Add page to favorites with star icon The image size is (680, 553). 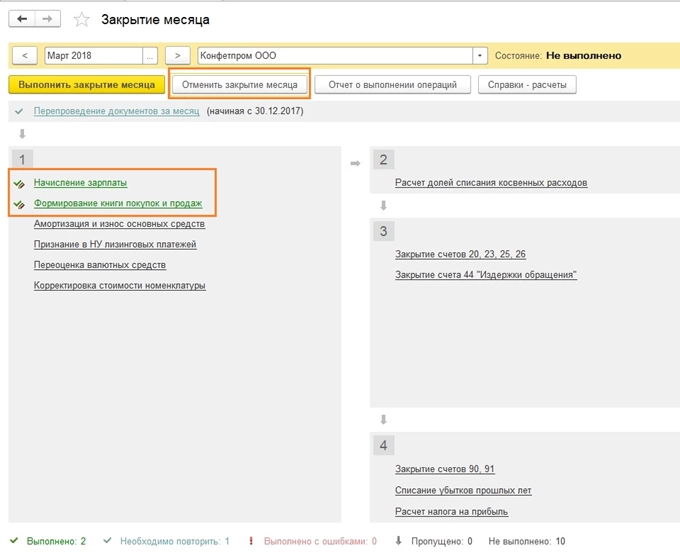click(82, 20)
